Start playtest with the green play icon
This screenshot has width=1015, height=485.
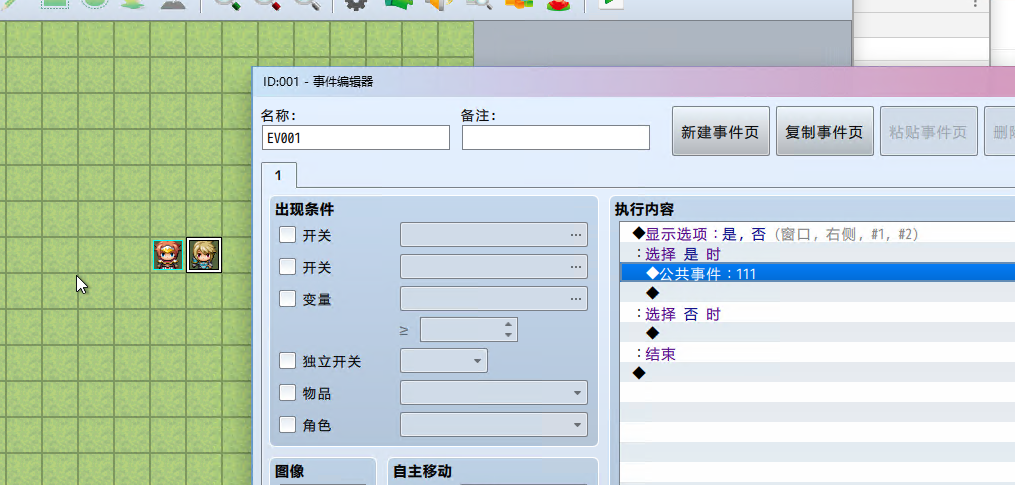click(x=610, y=4)
